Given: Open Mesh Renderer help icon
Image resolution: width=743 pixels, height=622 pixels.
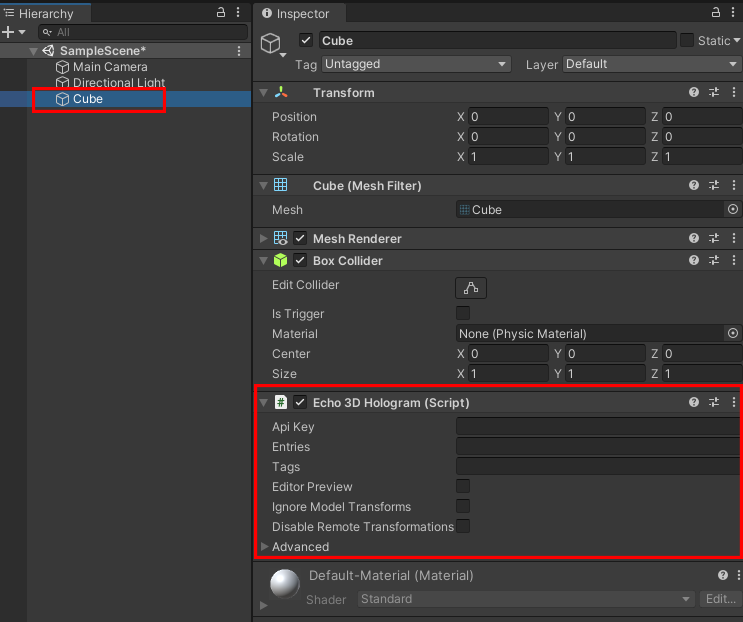Looking at the screenshot, I should tap(694, 238).
